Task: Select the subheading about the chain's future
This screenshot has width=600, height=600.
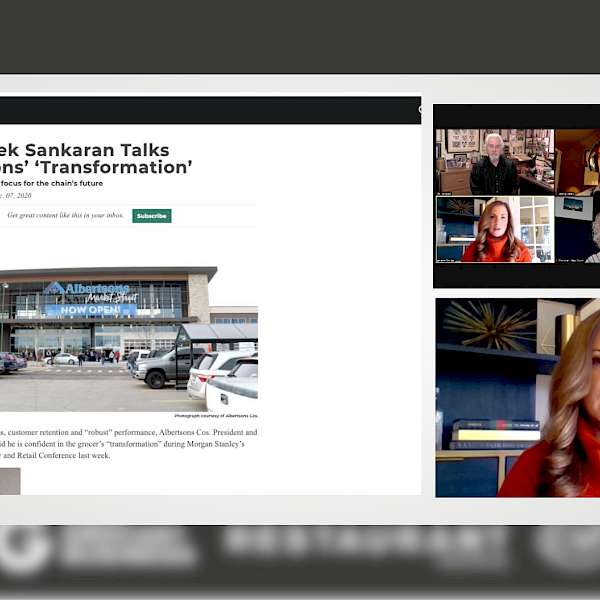Action: (x=51, y=183)
